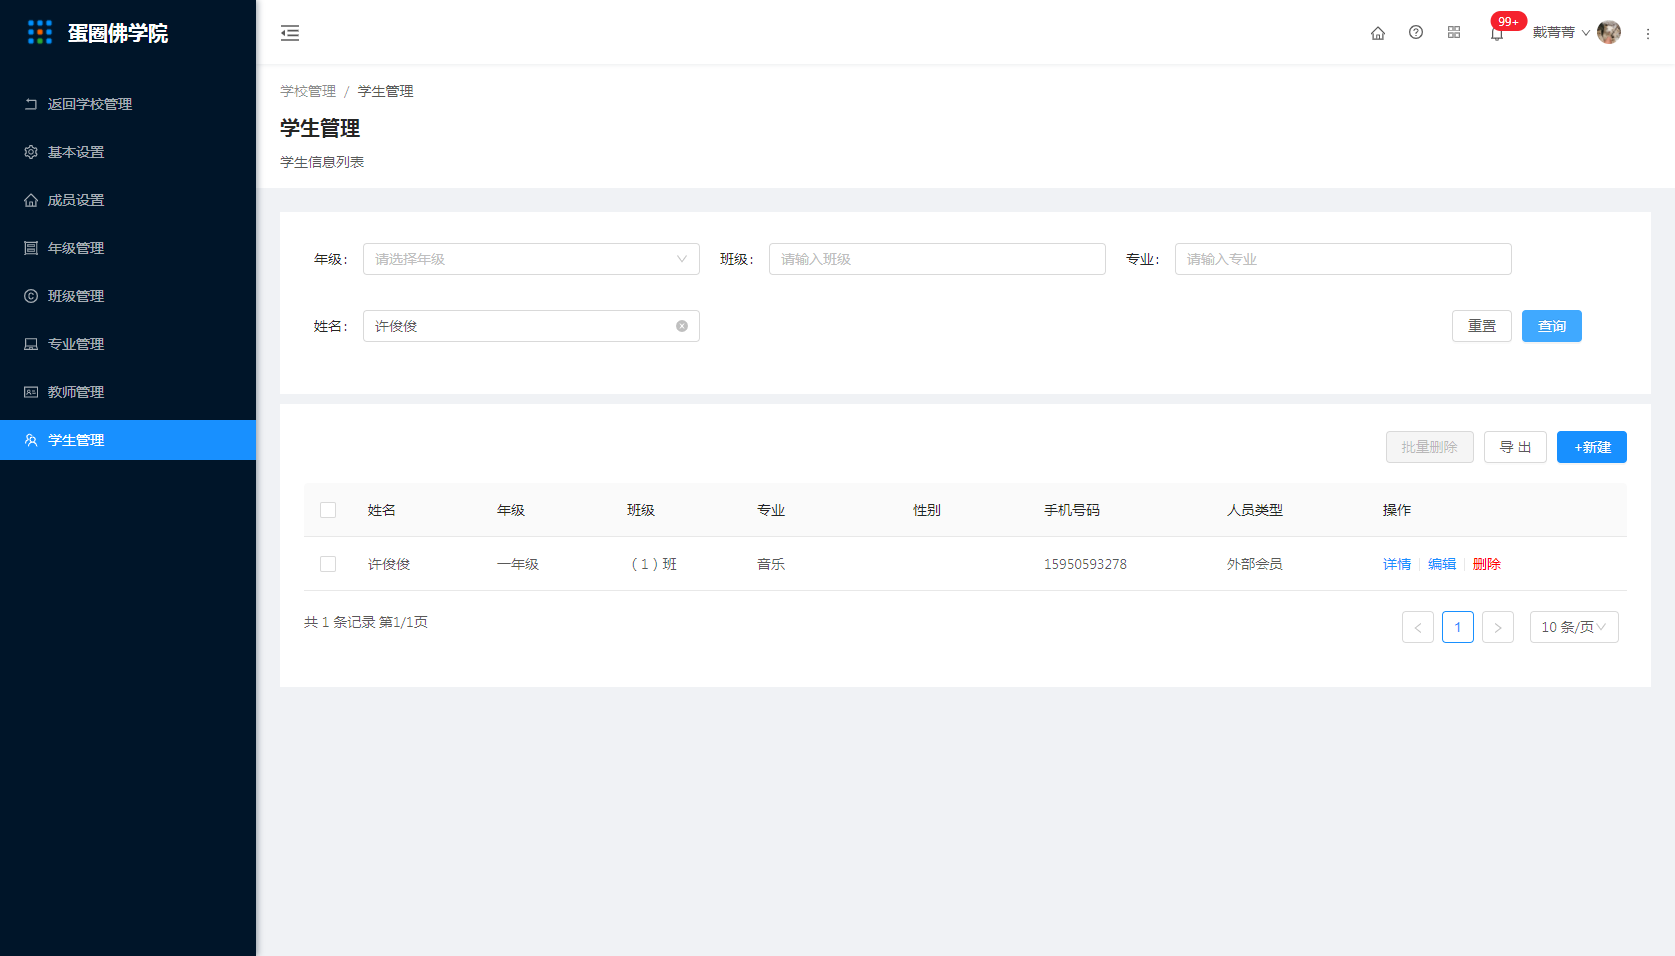Click the 外部会员 cell
Image resolution: width=1675 pixels, height=956 pixels.
click(x=1255, y=564)
